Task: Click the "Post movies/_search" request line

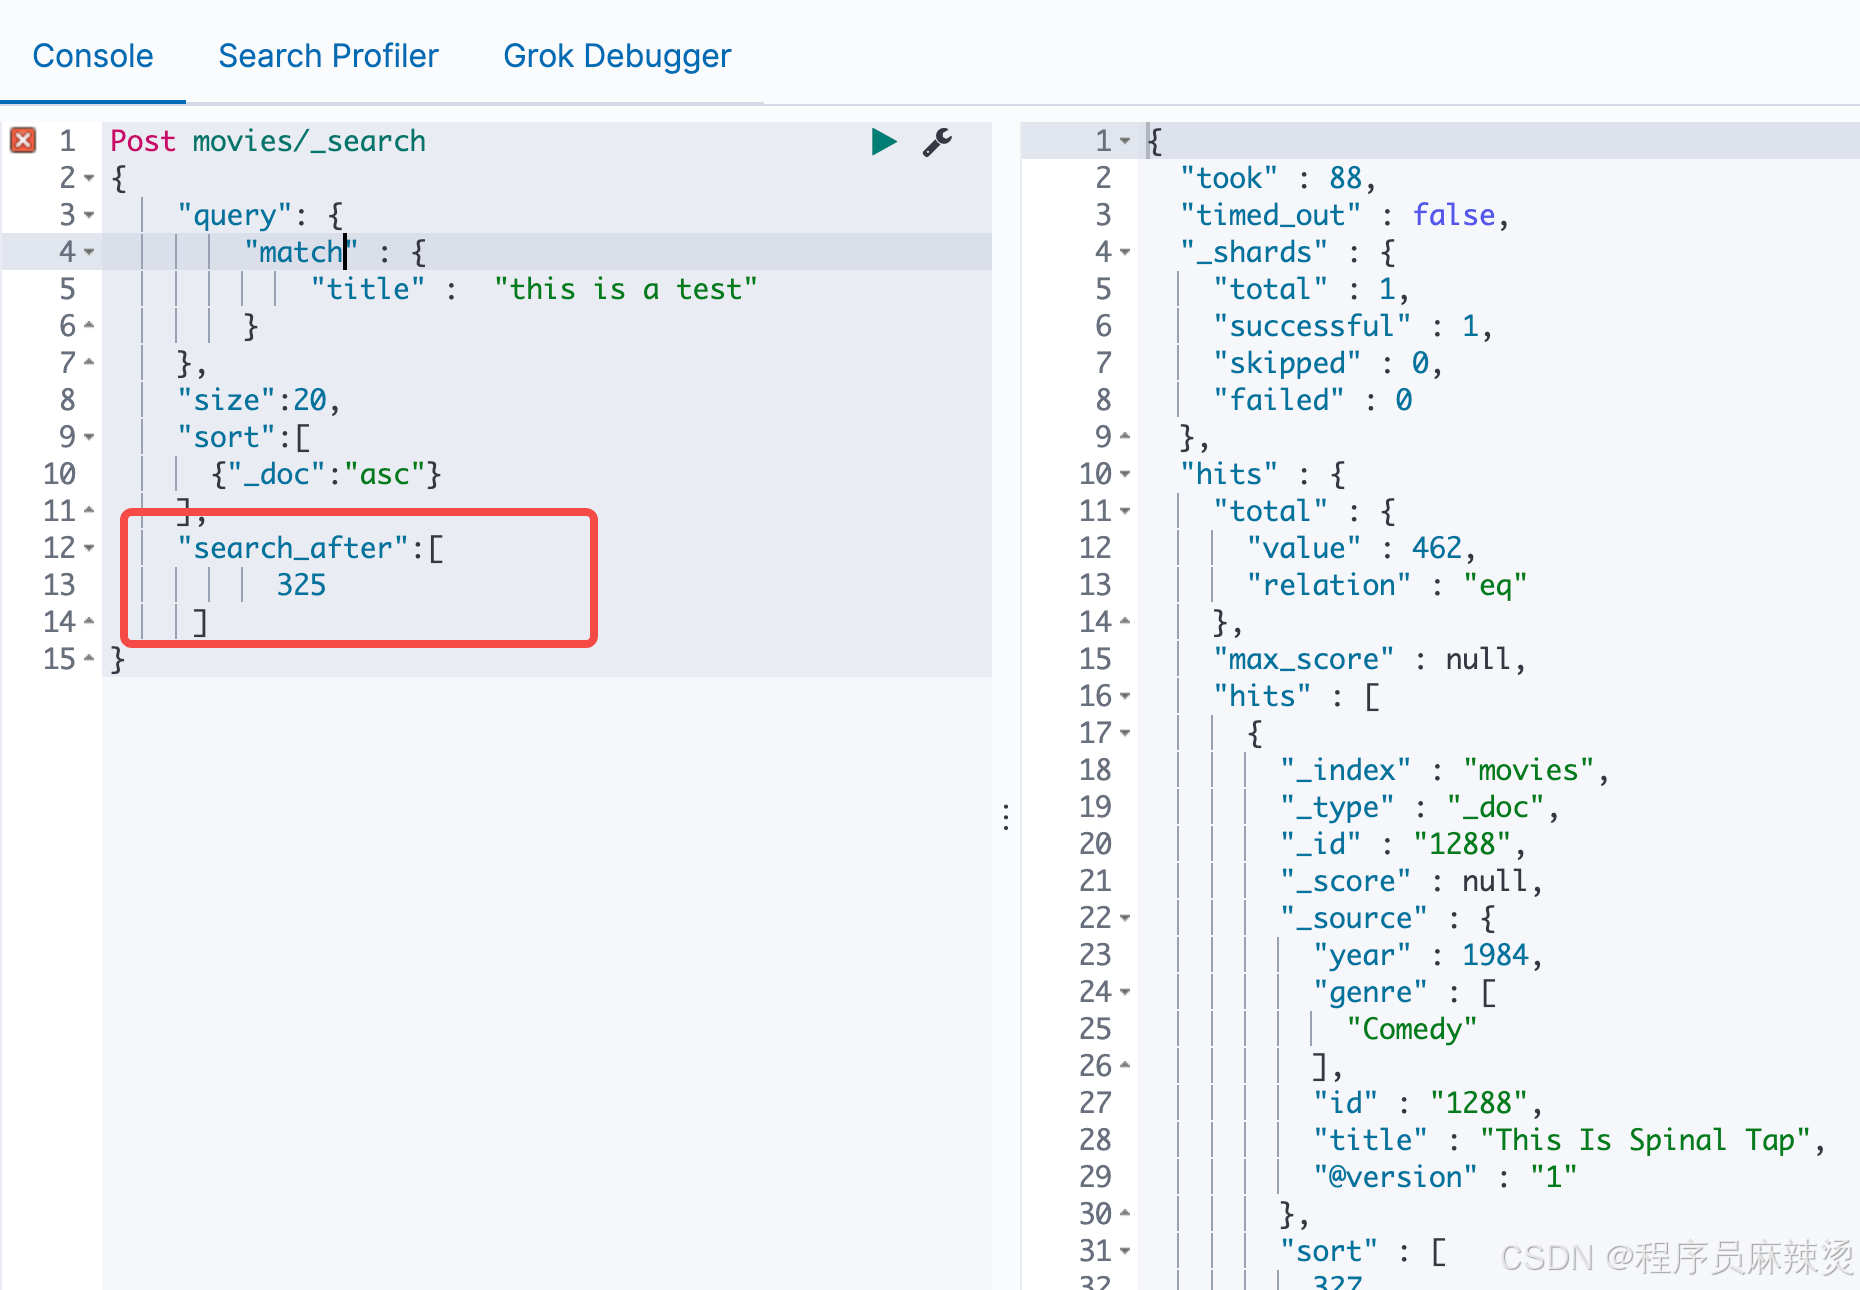Action: (268, 141)
